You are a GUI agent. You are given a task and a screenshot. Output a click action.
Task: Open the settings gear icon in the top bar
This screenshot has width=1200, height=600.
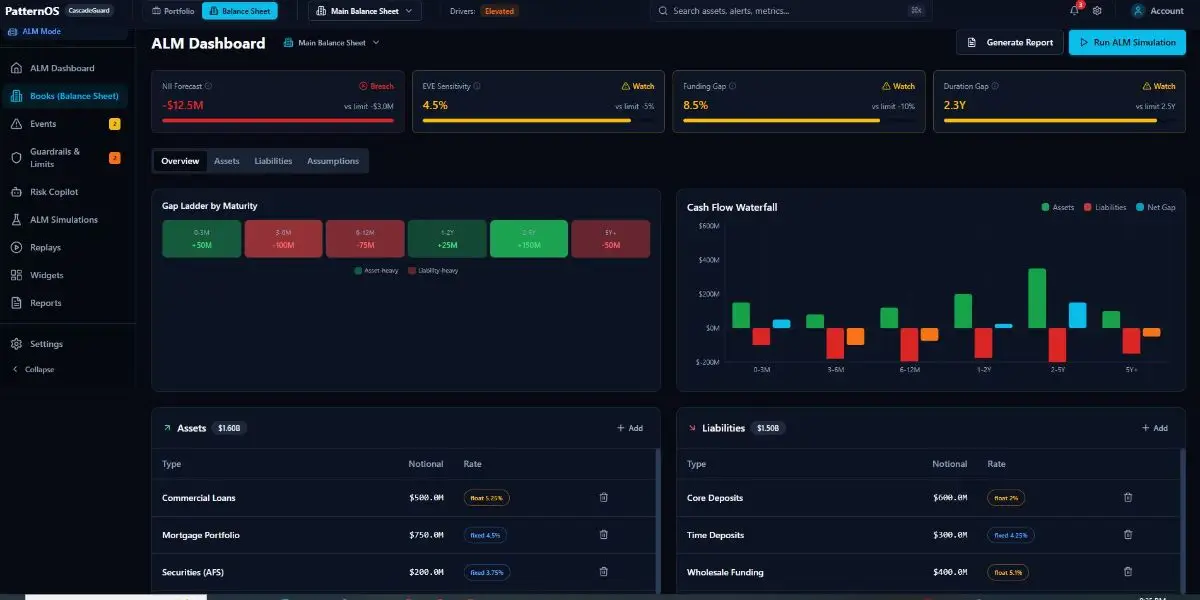(x=1097, y=11)
